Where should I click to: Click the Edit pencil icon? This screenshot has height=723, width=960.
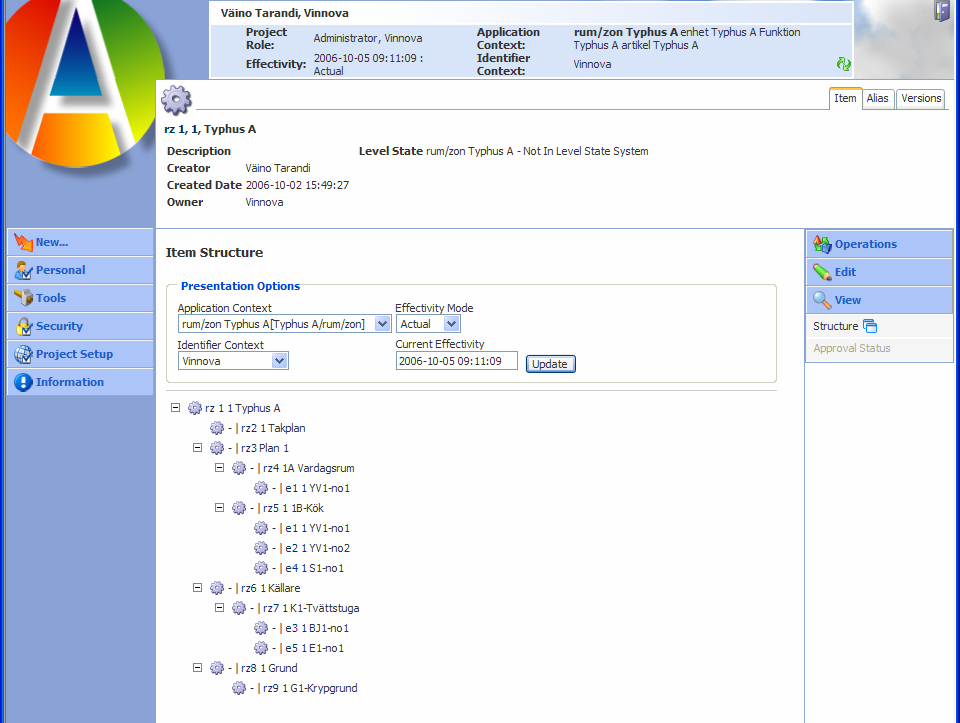(x=822, y=272)
